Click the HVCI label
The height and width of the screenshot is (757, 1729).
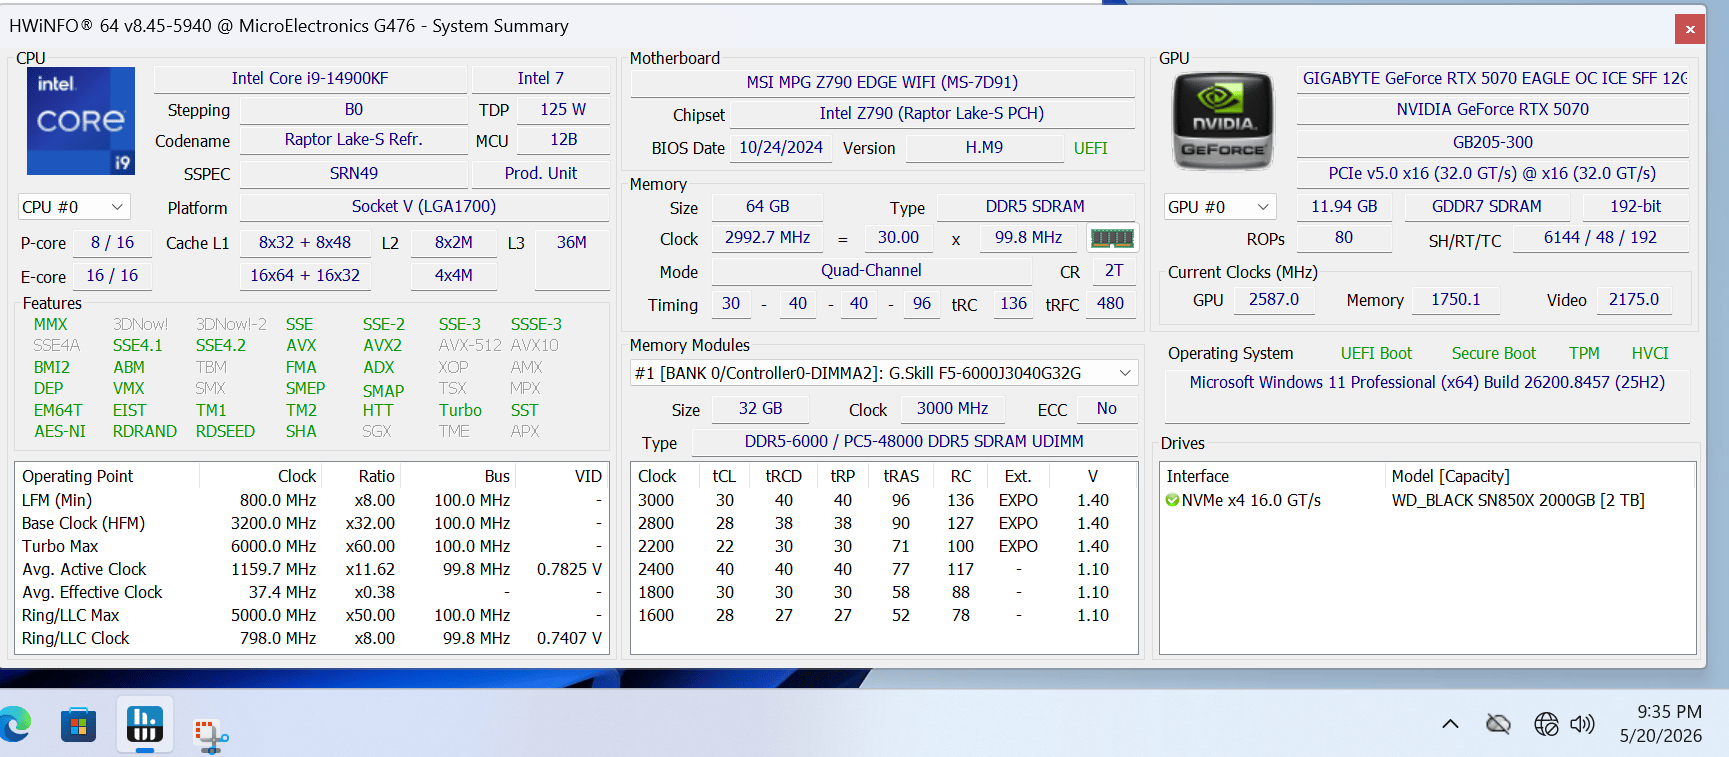click(1650, 353)
